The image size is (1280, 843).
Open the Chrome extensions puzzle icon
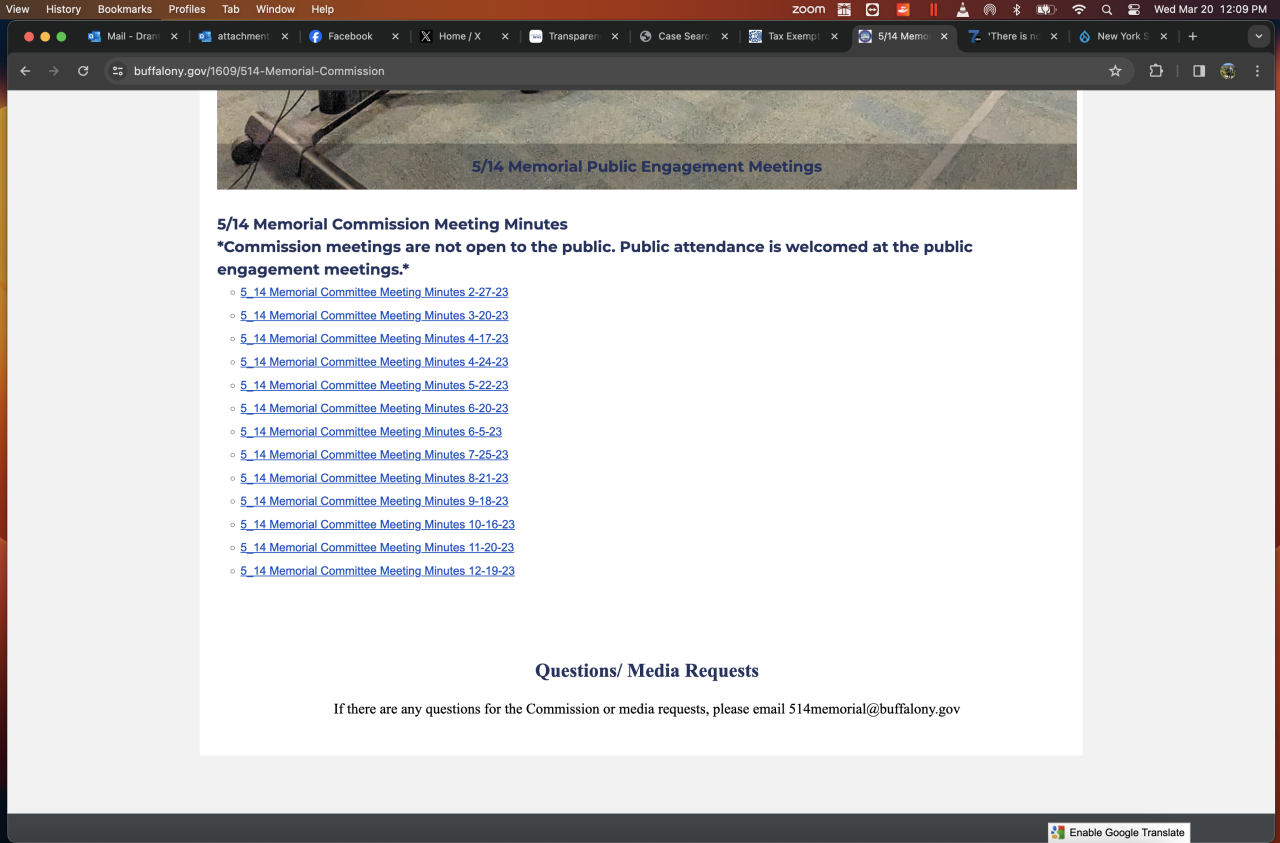click(x=1156, y=71)
